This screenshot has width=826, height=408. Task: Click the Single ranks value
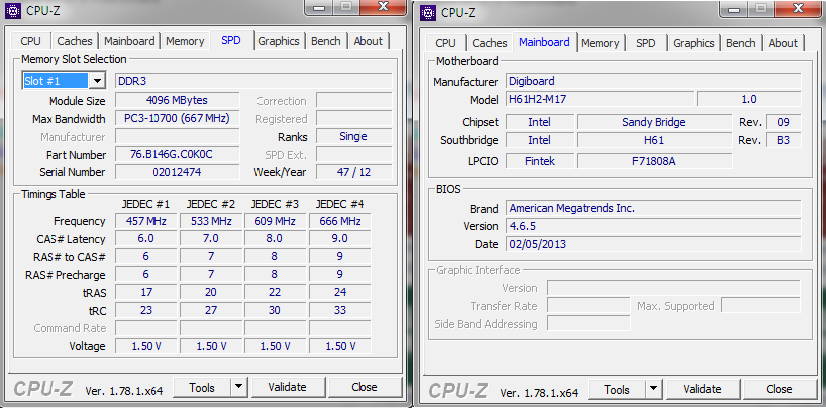click(x=354, y=136)
